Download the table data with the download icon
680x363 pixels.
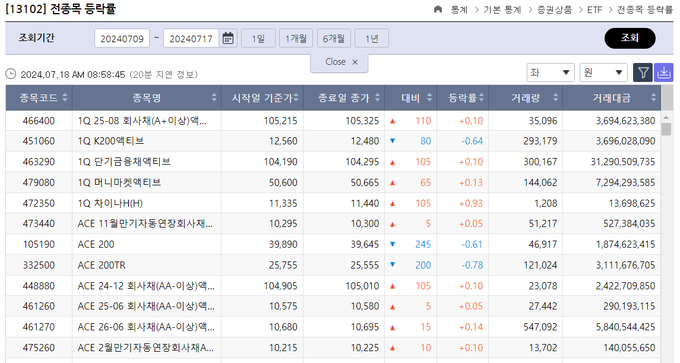(x=664, y=72)
